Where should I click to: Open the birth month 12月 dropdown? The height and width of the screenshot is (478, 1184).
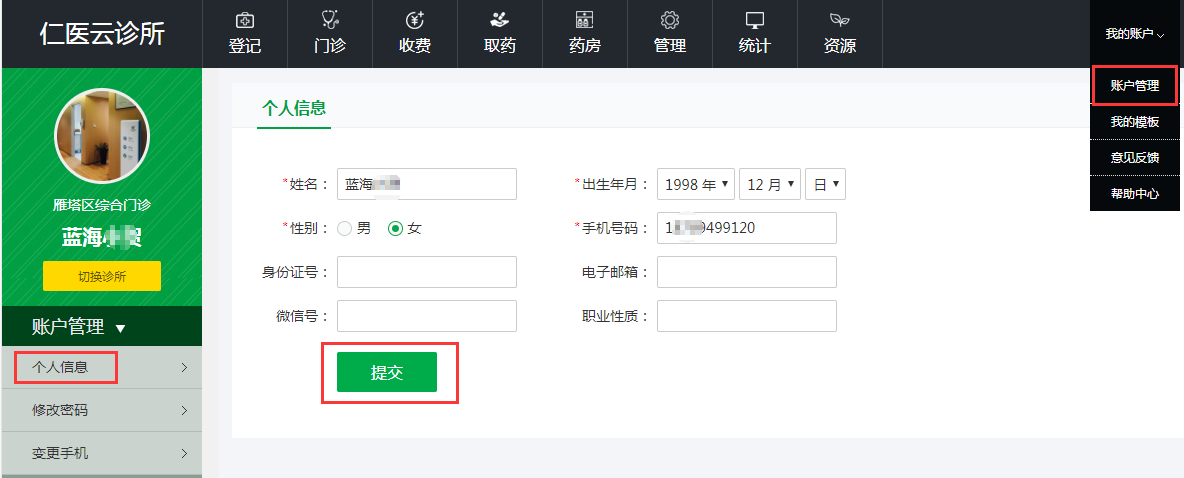tap(770, 184)
